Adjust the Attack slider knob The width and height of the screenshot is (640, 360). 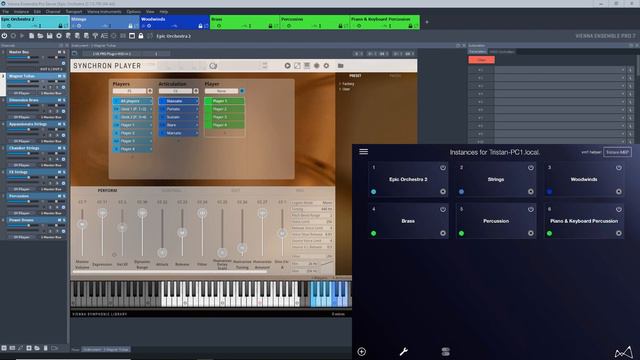[162, 252]
